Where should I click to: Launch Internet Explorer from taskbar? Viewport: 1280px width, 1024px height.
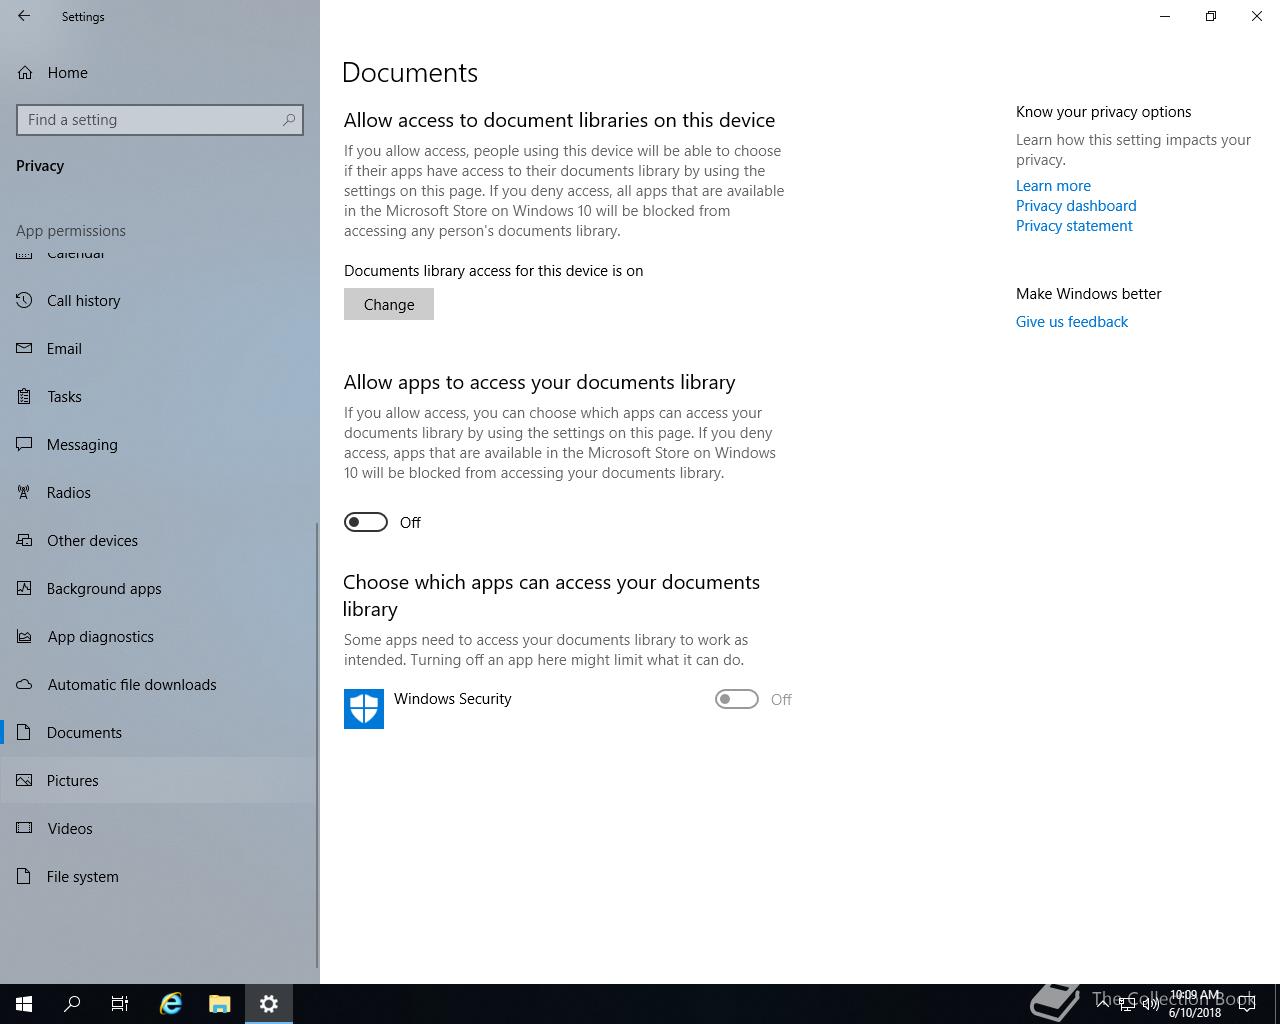coord(171,1004)
